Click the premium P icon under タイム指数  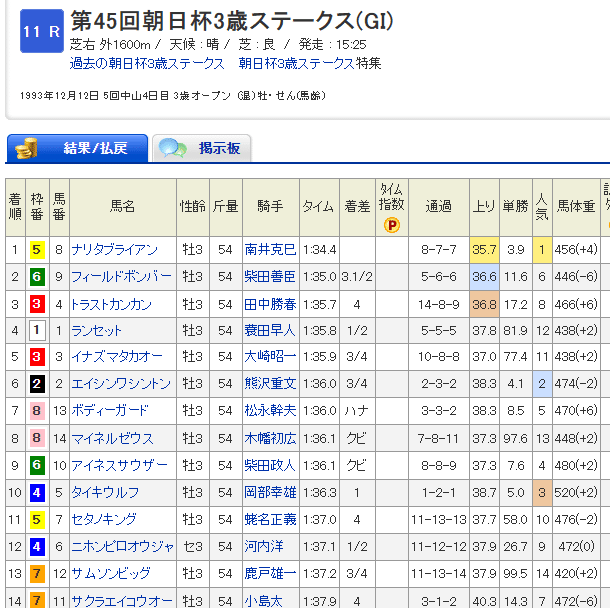click(391, 225)
